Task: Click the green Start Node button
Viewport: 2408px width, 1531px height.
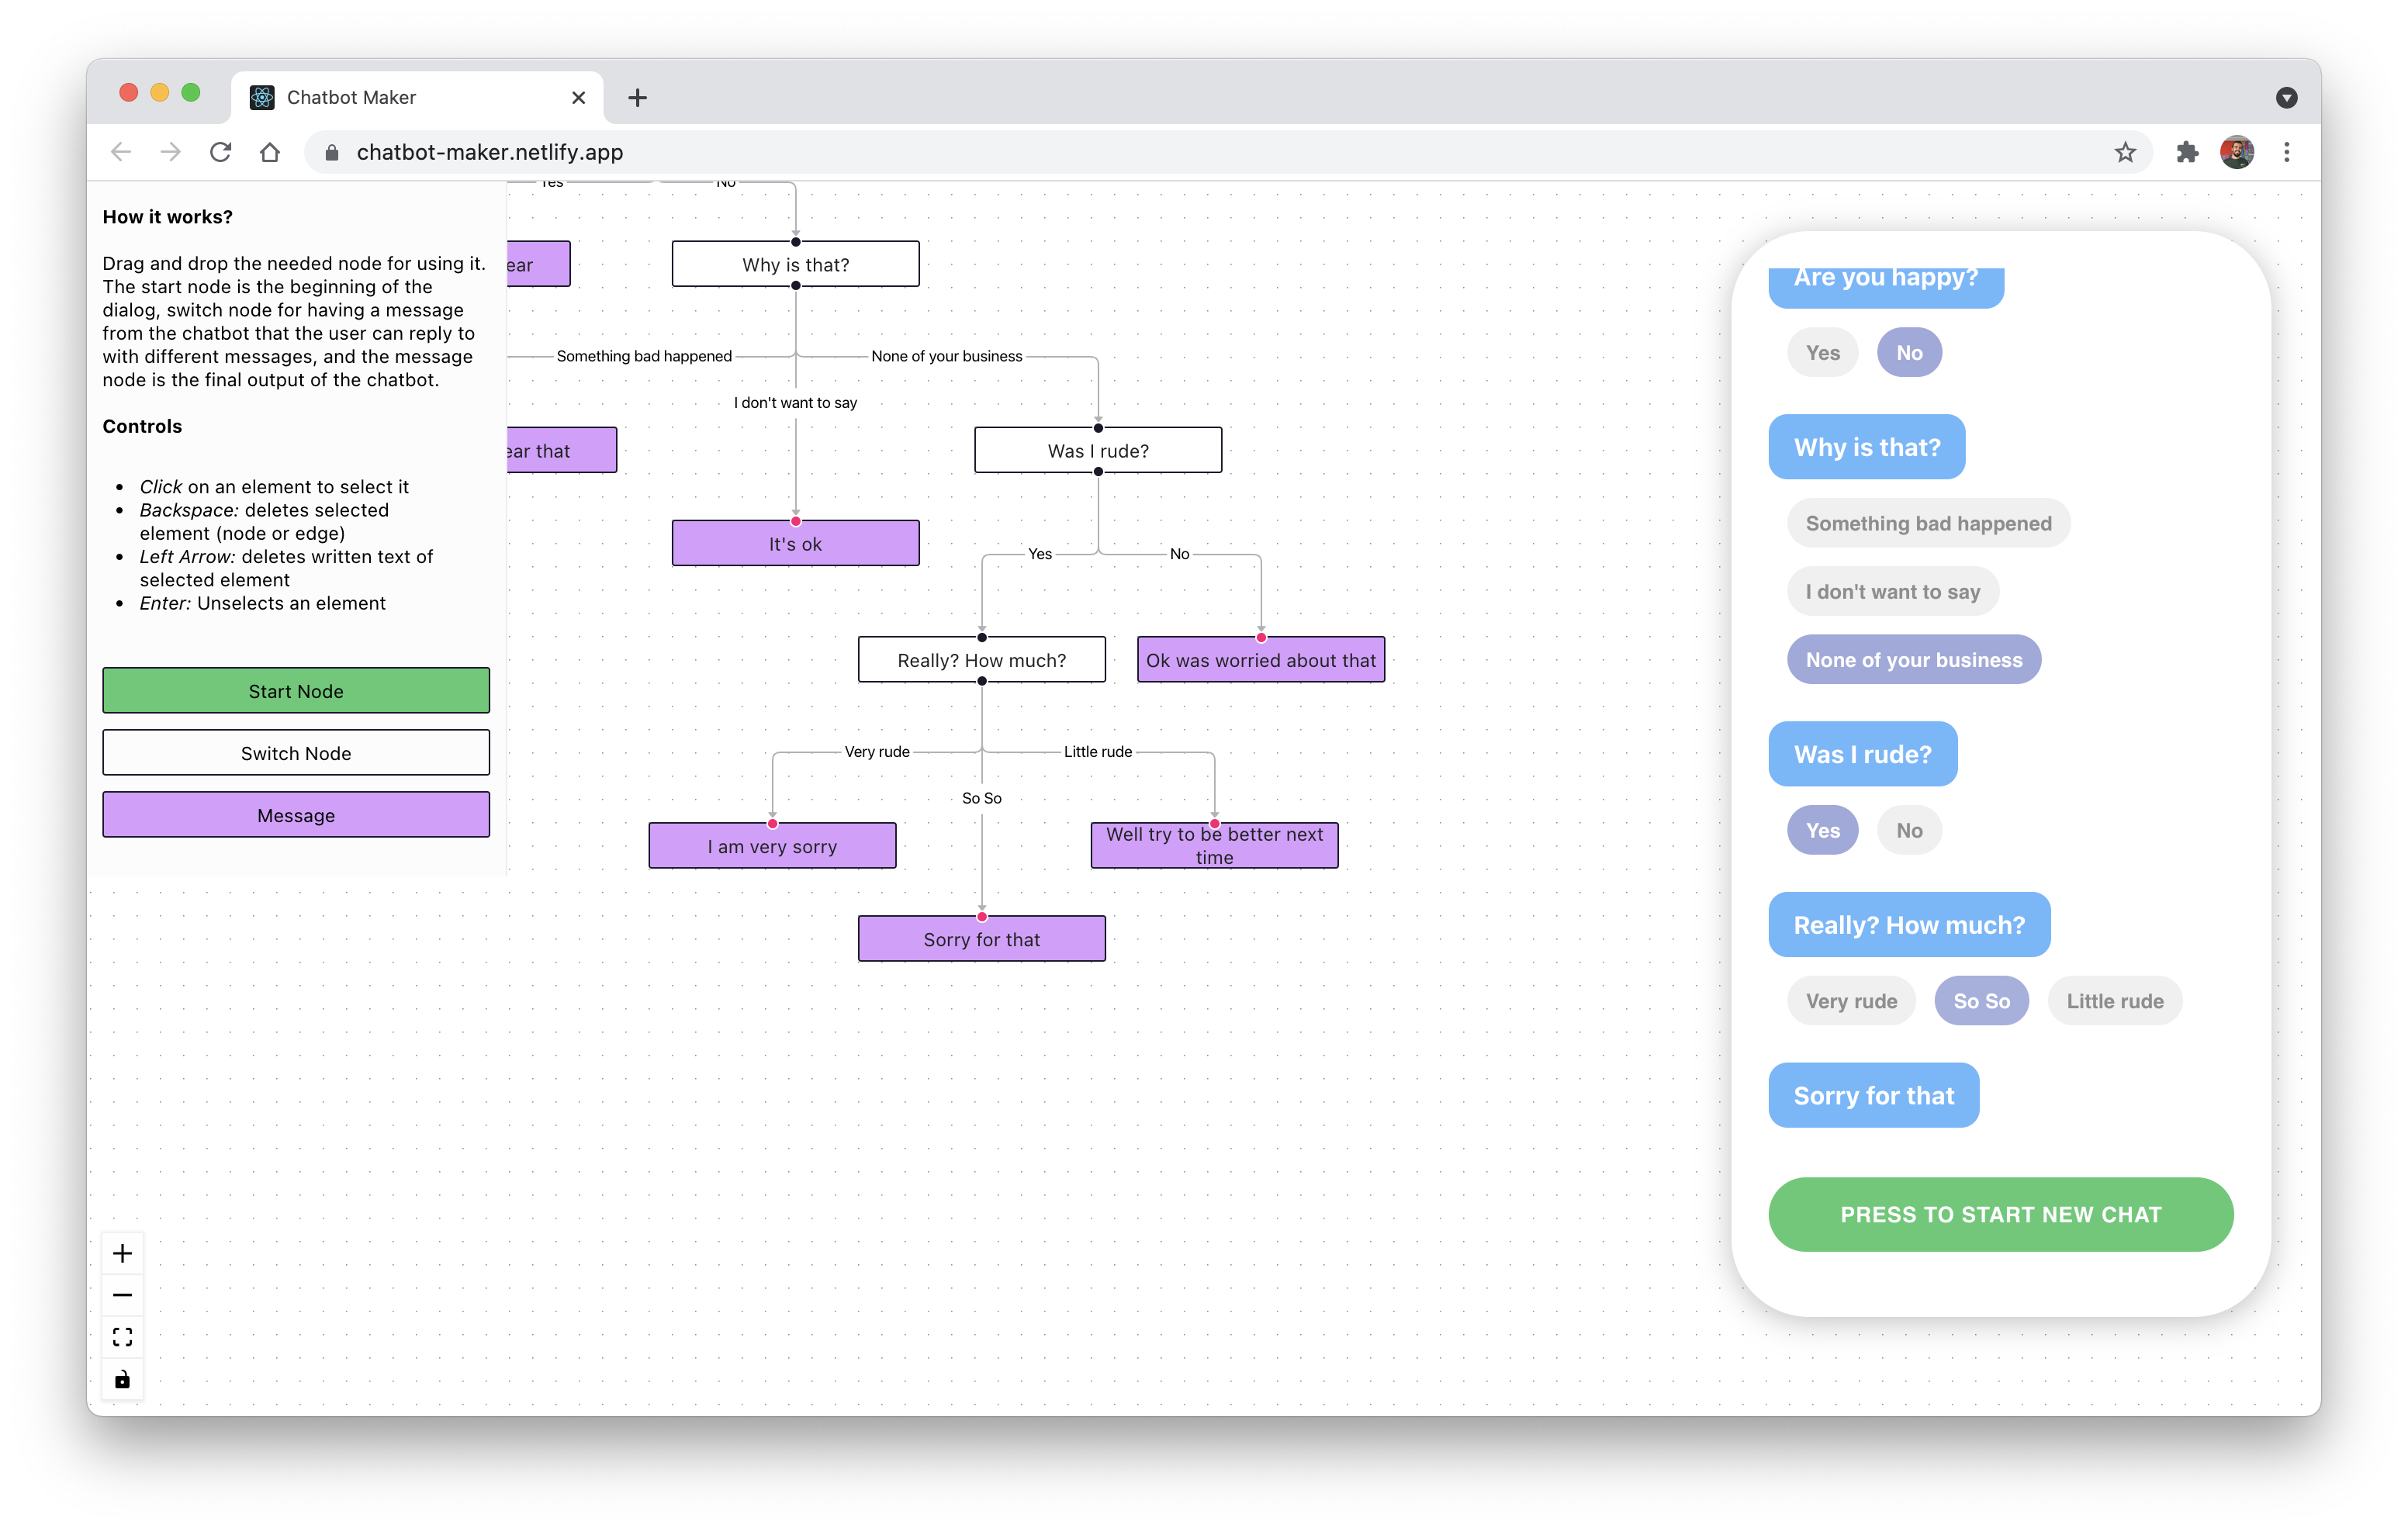Action: pyautogui.click(x=296, y=691)
